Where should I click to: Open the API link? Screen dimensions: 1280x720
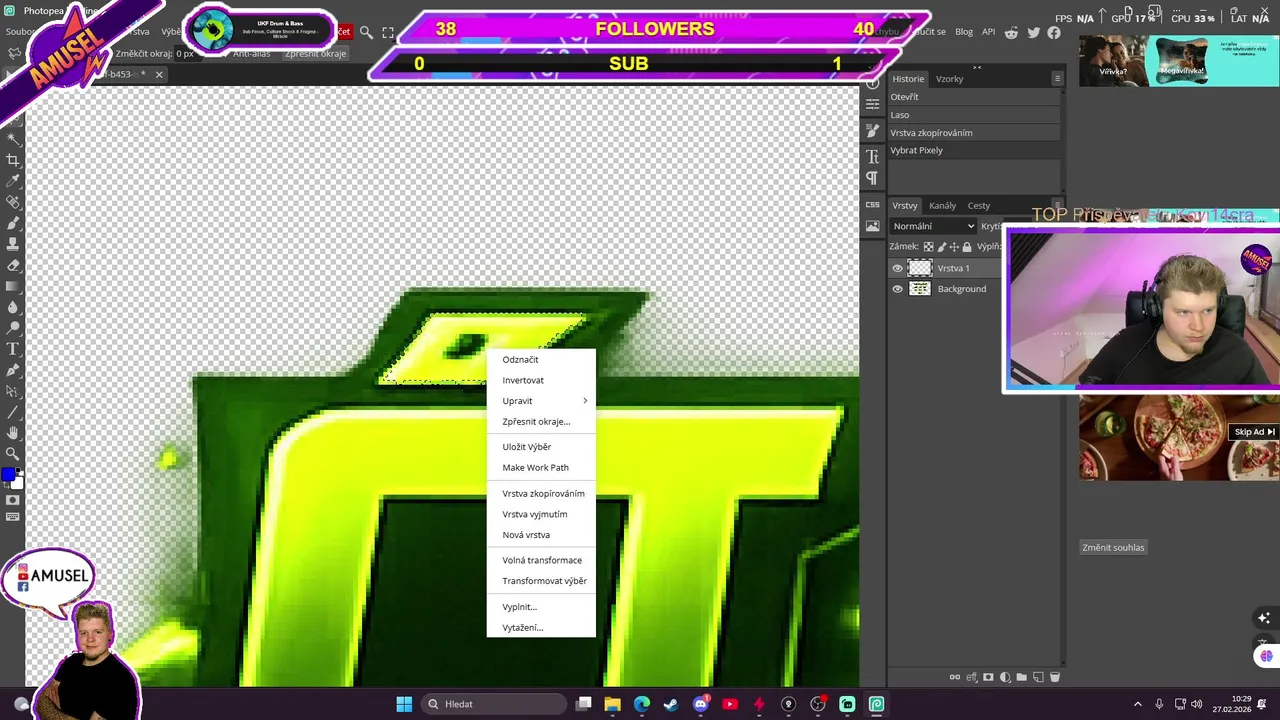pos(988,32)
